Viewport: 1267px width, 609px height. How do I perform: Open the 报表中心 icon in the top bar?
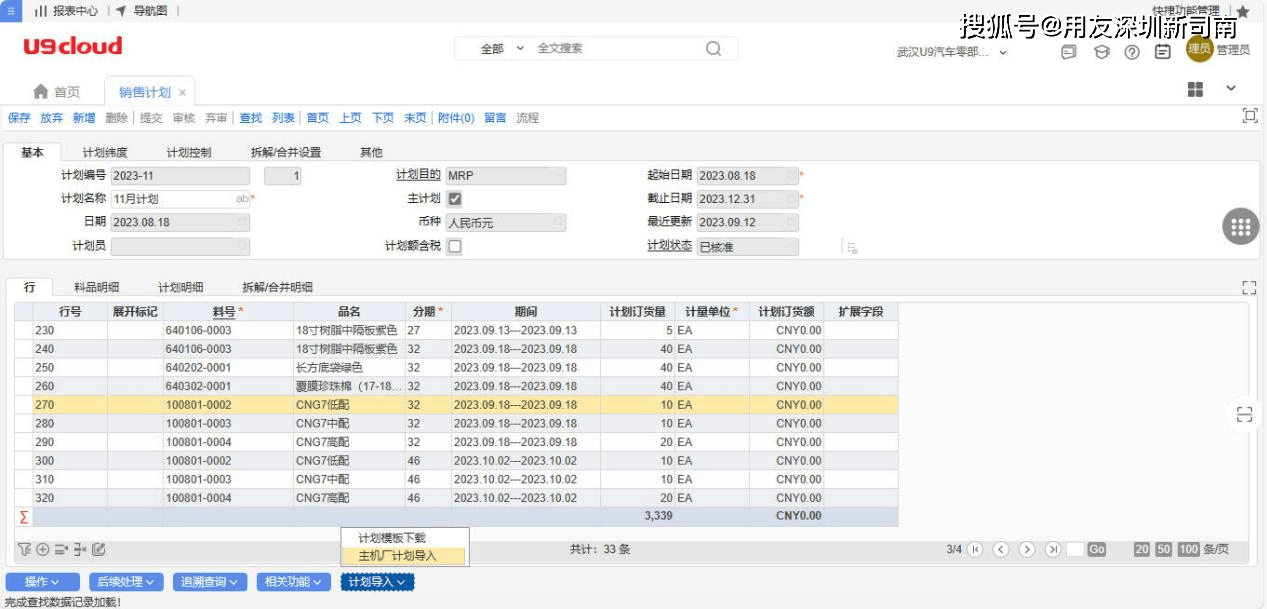tap(39, 11)
